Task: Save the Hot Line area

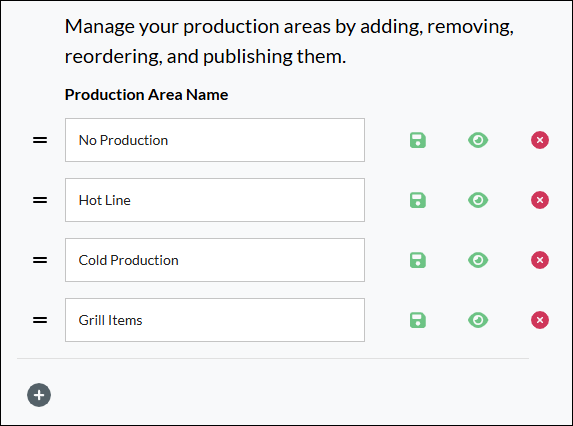Action: tap(418, 200)
